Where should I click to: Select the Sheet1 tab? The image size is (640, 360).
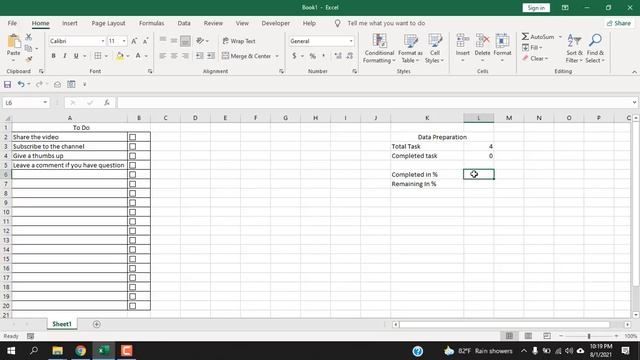pos(62,324)
